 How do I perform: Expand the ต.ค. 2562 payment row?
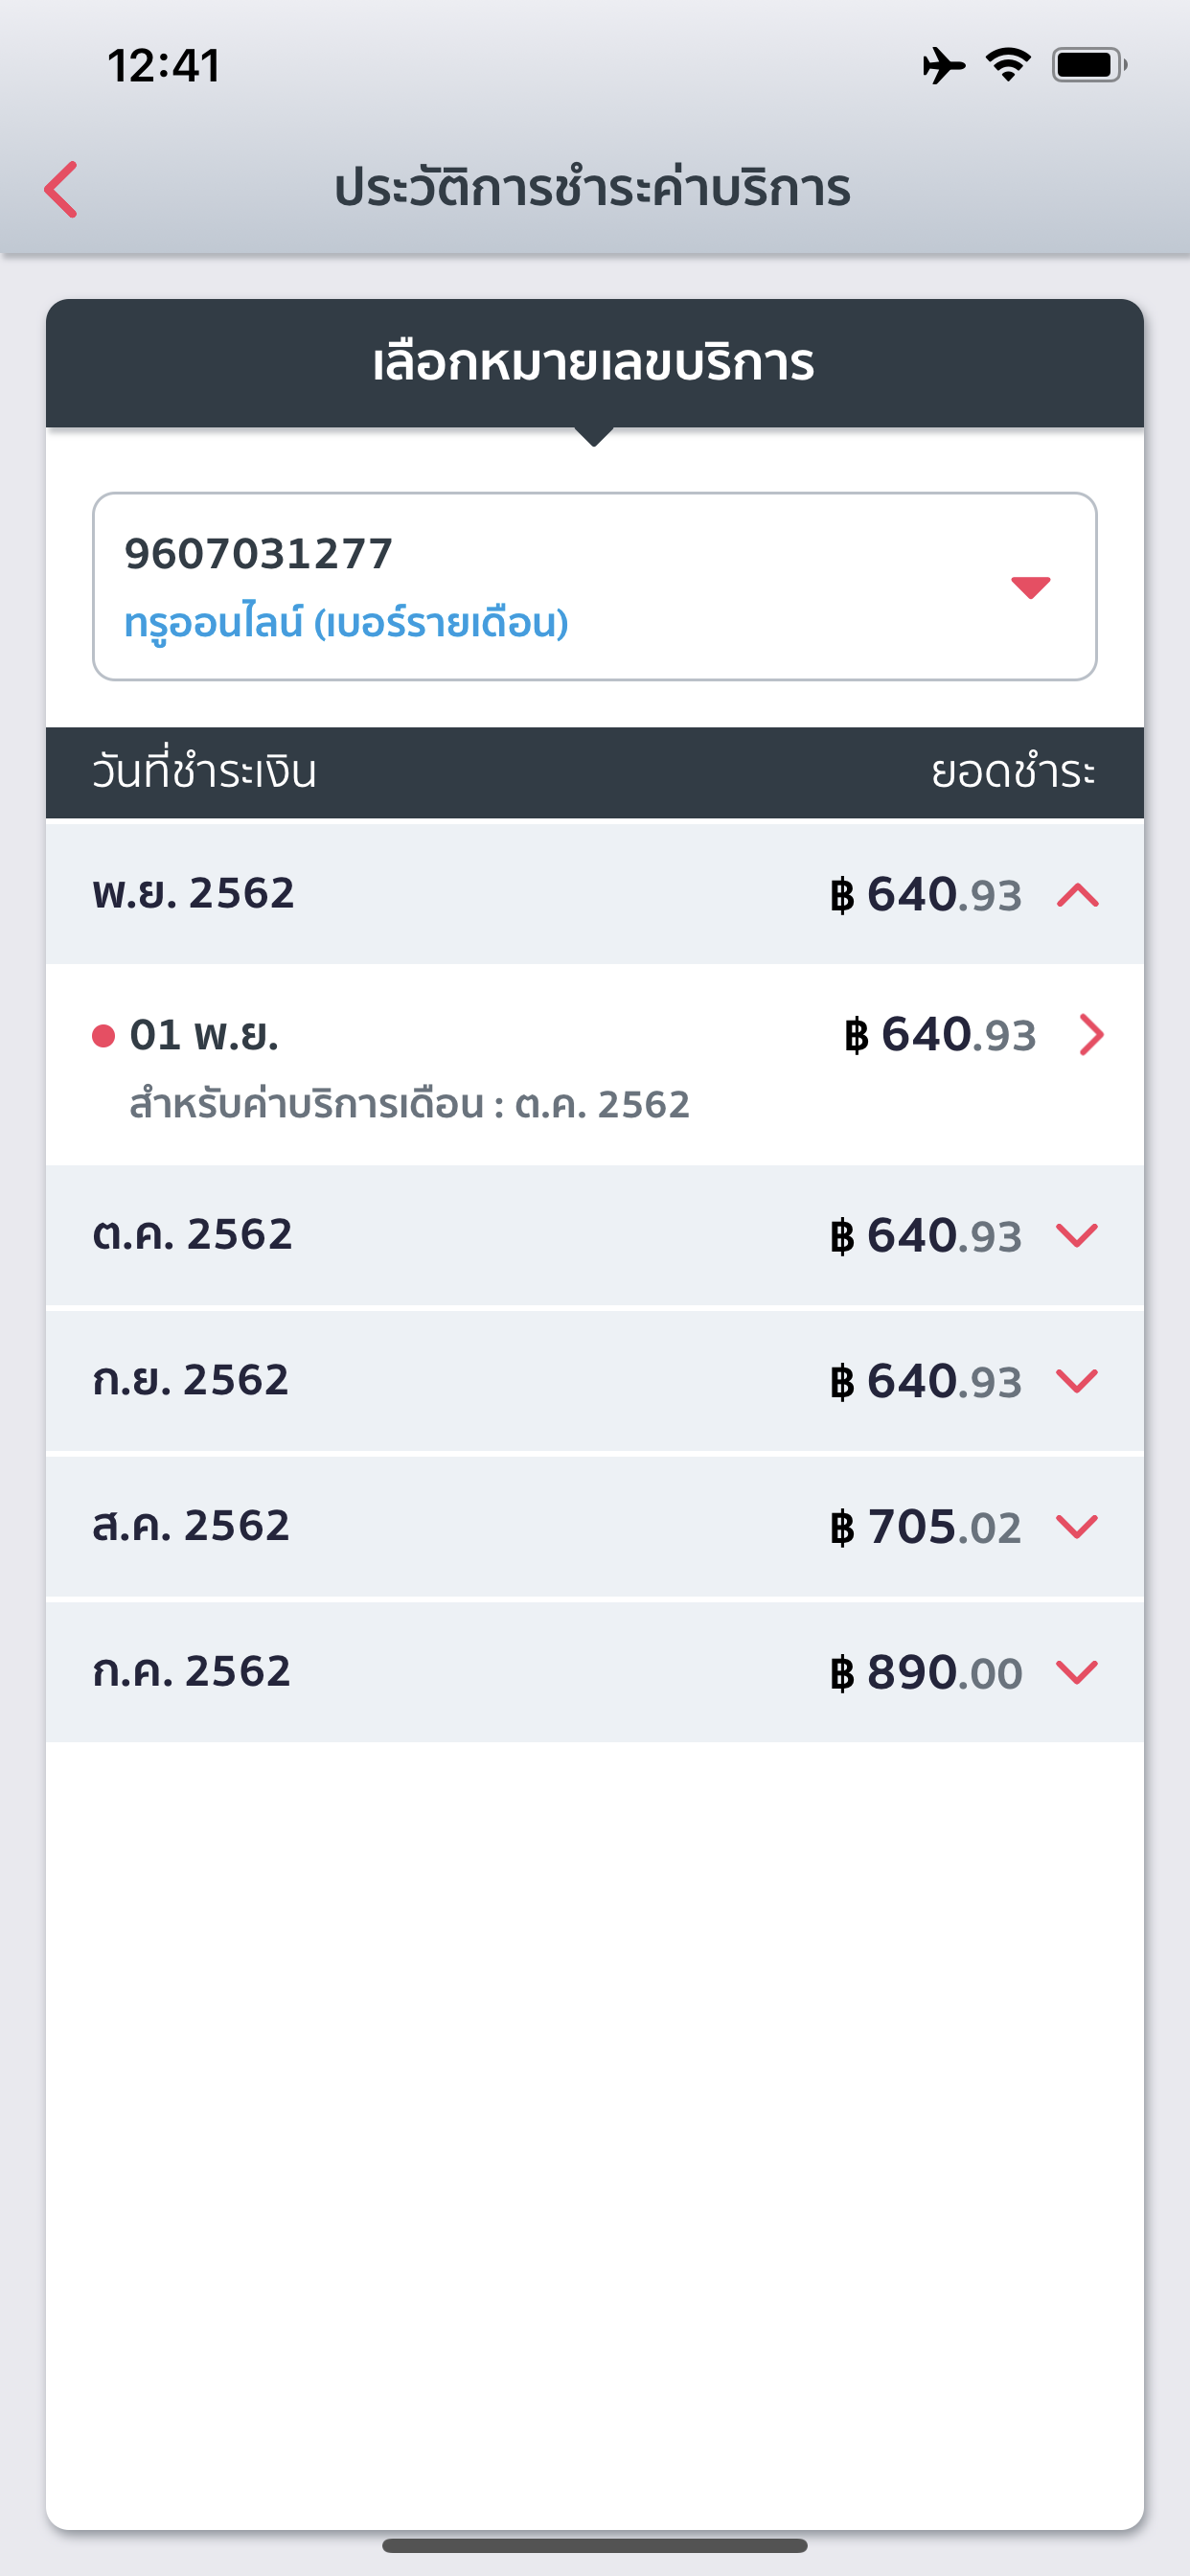[x=1077, y=1236]
